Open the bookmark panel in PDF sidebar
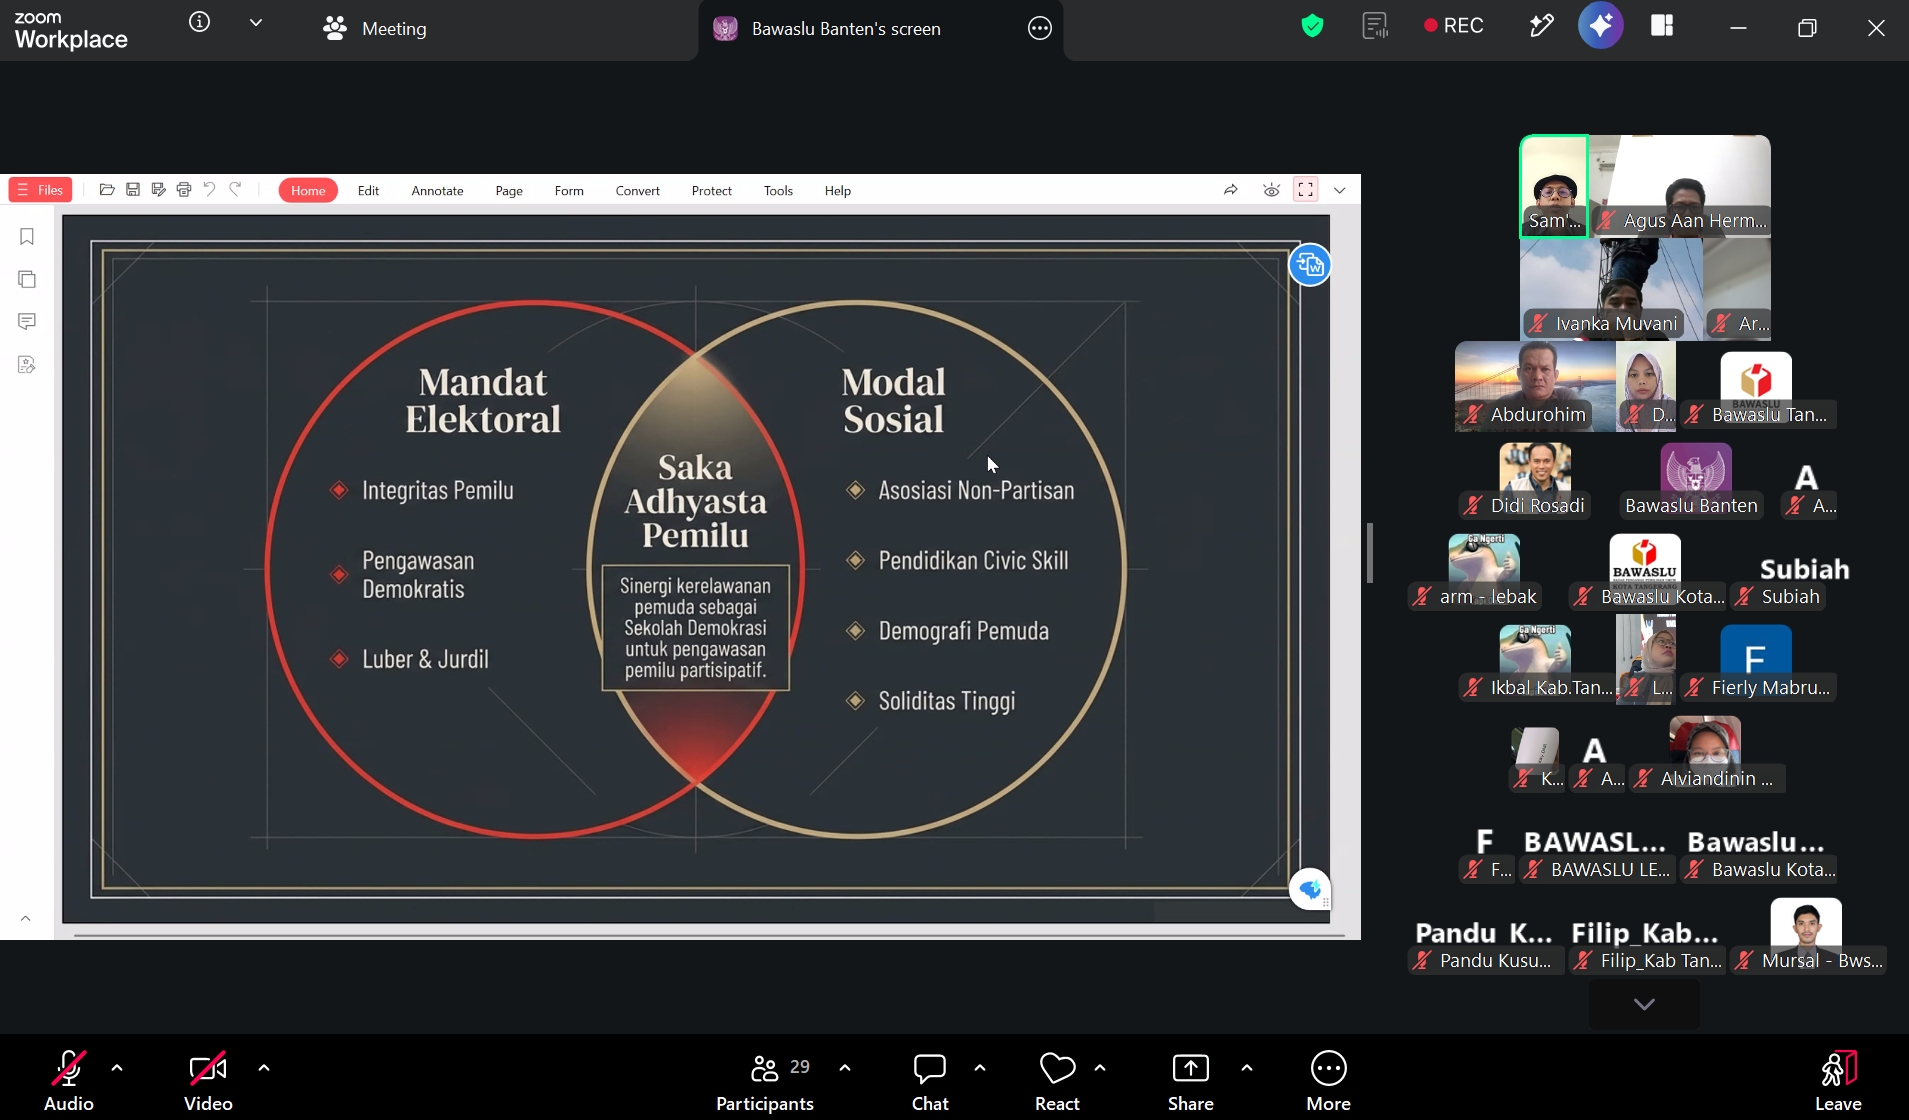 tap(27, 237)
